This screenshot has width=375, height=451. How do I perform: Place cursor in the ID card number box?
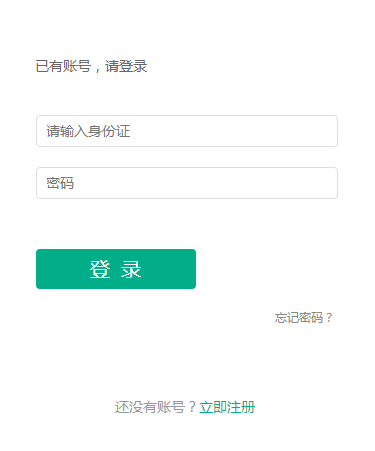click(187, 131)
